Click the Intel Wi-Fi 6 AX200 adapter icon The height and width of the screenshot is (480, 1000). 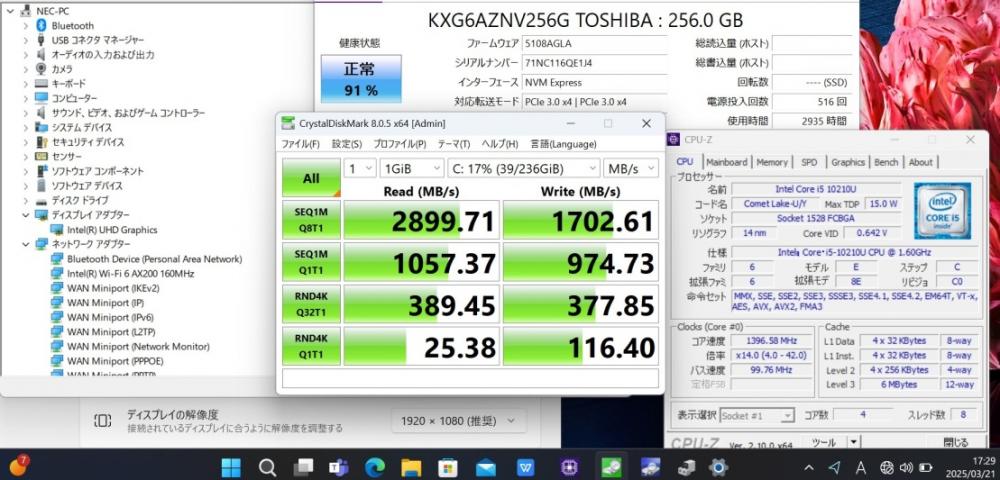tap(57, 273)
